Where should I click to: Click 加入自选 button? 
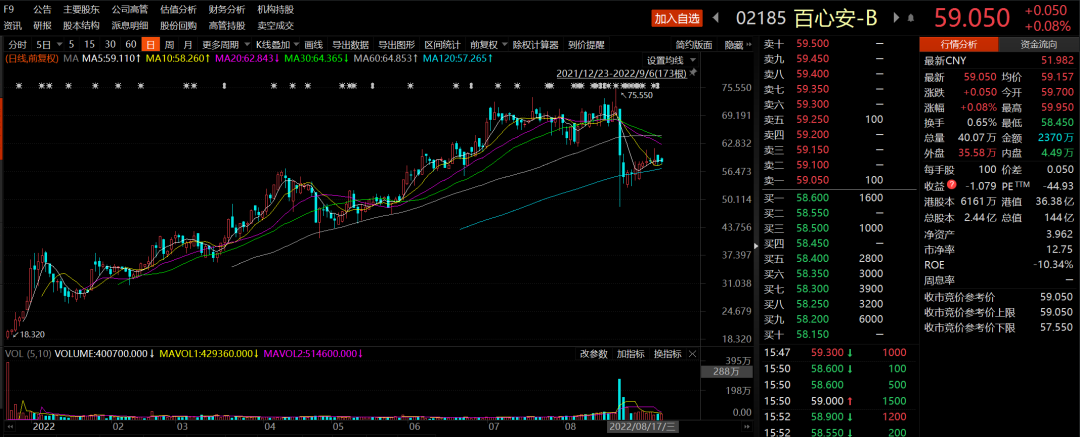coord(678,18)
